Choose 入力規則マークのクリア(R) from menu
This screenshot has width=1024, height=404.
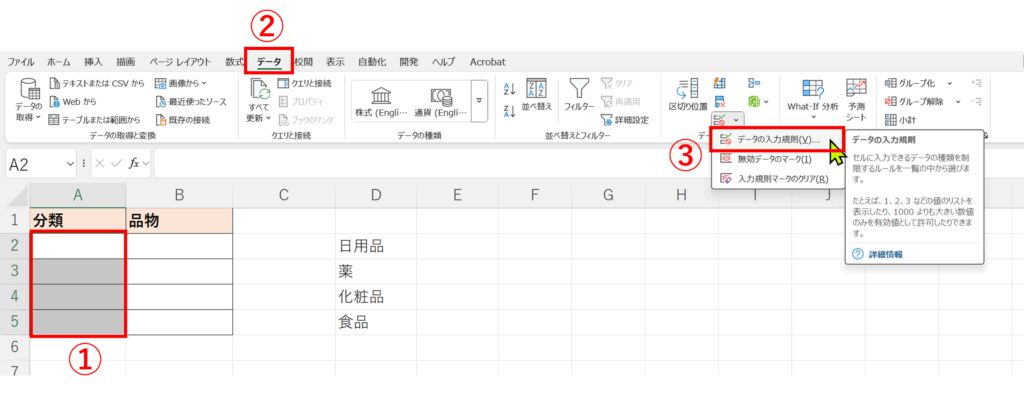[x=782, y=179]
